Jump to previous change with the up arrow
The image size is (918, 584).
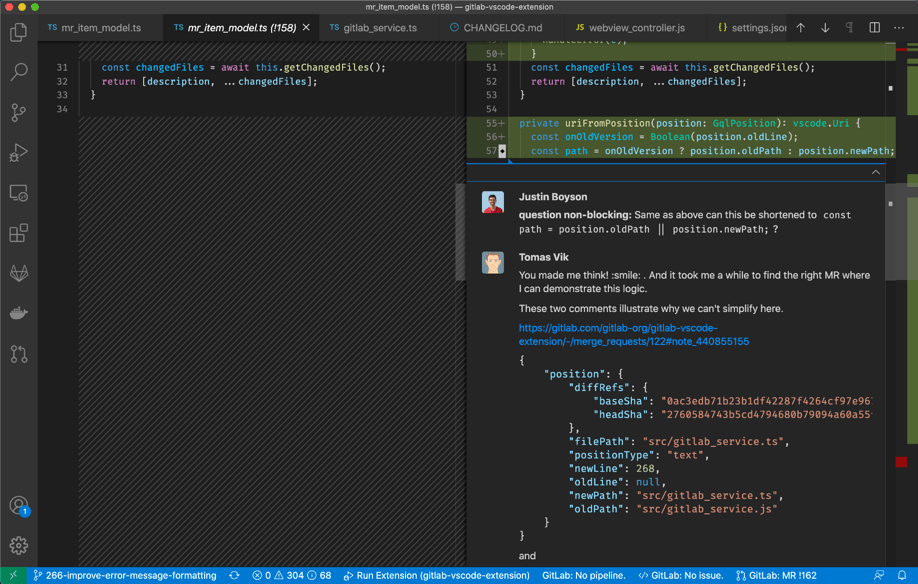pyautogui.click(x=800, y=28)
